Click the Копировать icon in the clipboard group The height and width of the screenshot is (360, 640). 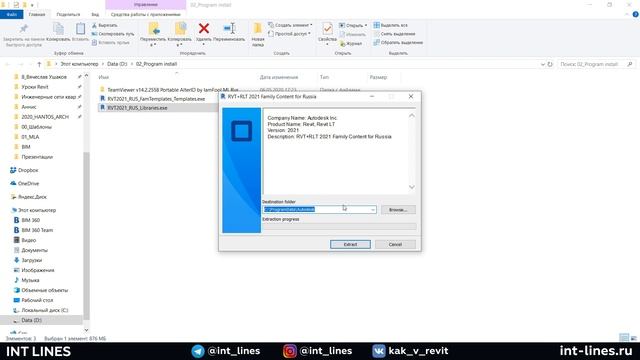point(58,29)
